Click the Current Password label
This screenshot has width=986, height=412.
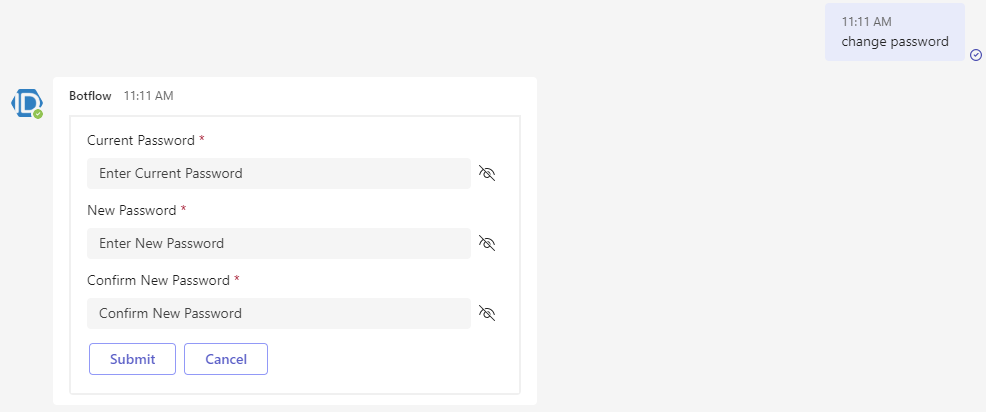pyautogui.click(x=140, y=140)
